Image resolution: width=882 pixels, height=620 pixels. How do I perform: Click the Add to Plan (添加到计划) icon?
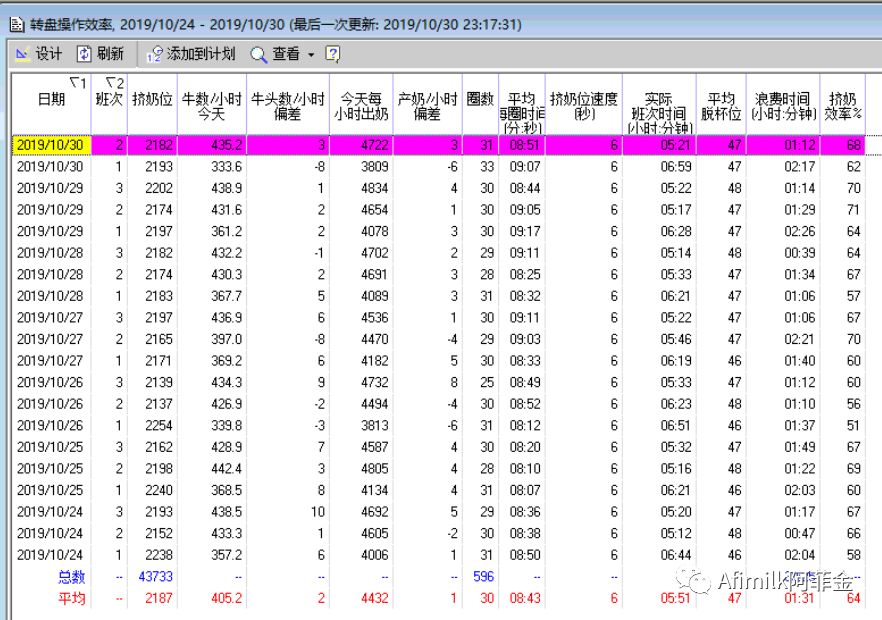155,54
